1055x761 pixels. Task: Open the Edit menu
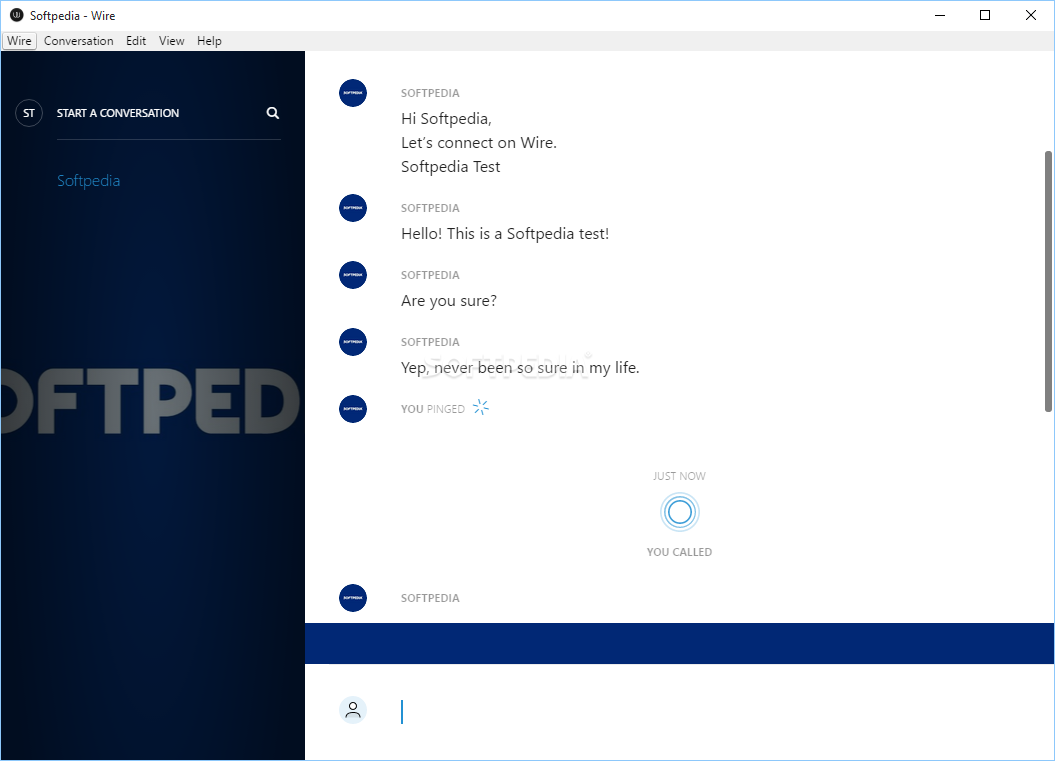[x=136, y=41]
